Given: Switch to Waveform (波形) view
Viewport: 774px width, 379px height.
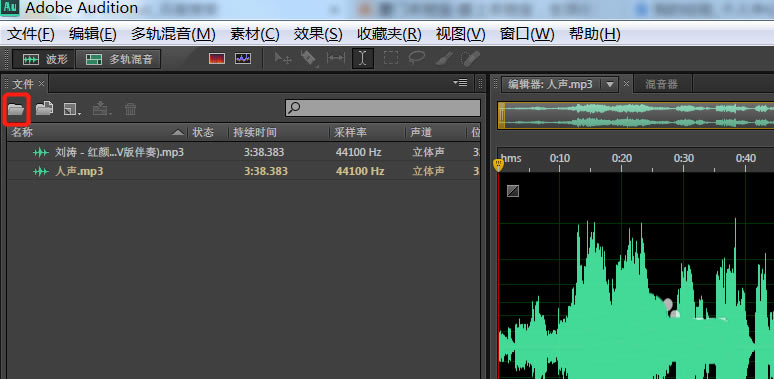Looking at the screenshot, I should tap(43, 59).
